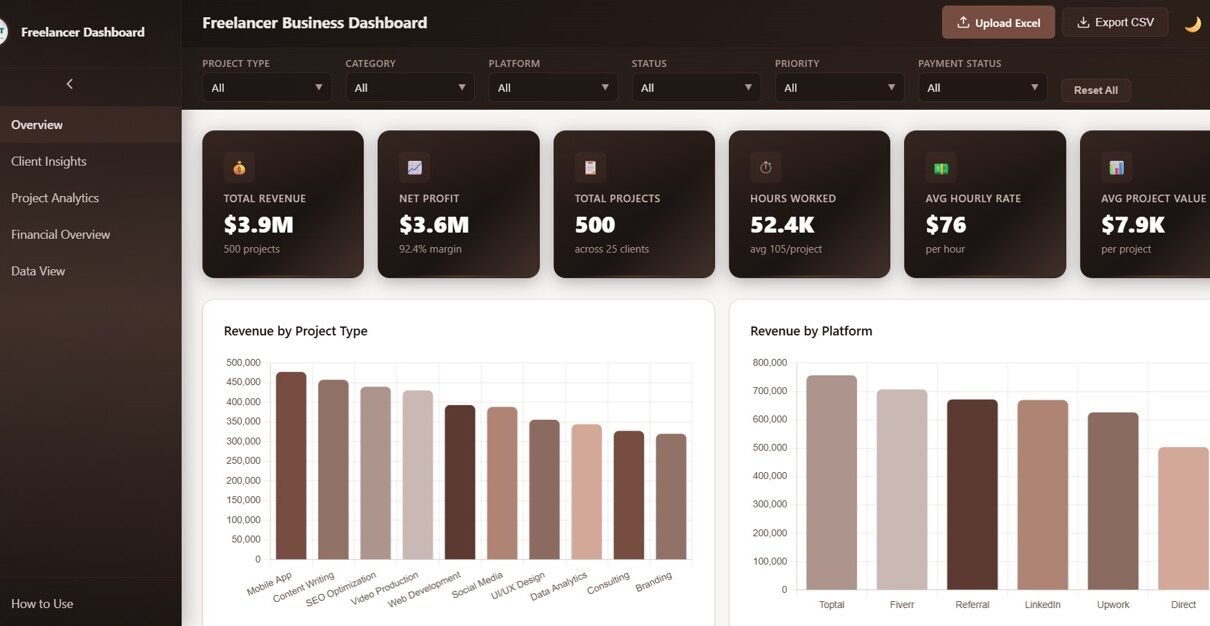The width and height of the screenshot is (1210, 626).
Task: Click the cash icon on Avg Hourly Rate card
Action: 941,168
